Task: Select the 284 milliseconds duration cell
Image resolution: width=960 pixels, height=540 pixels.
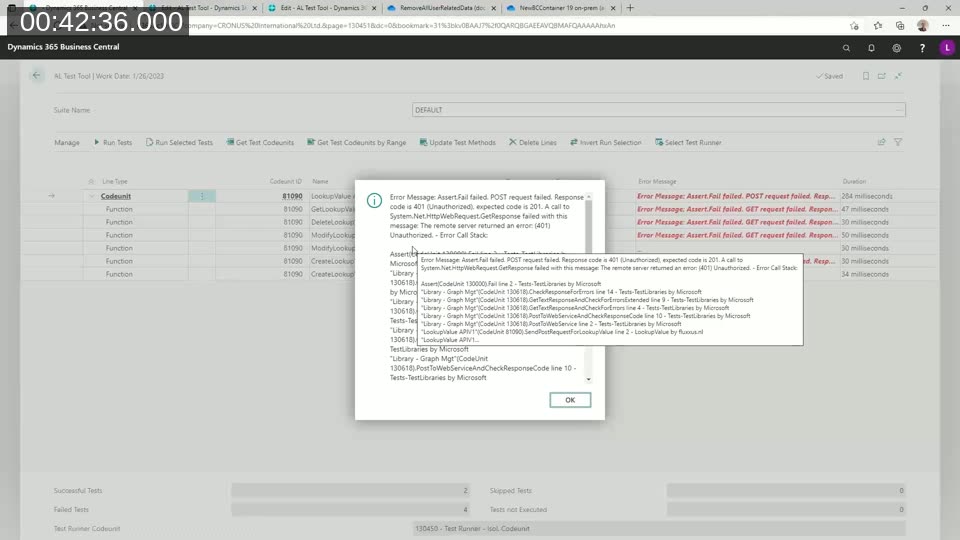Action: point(866,197)
